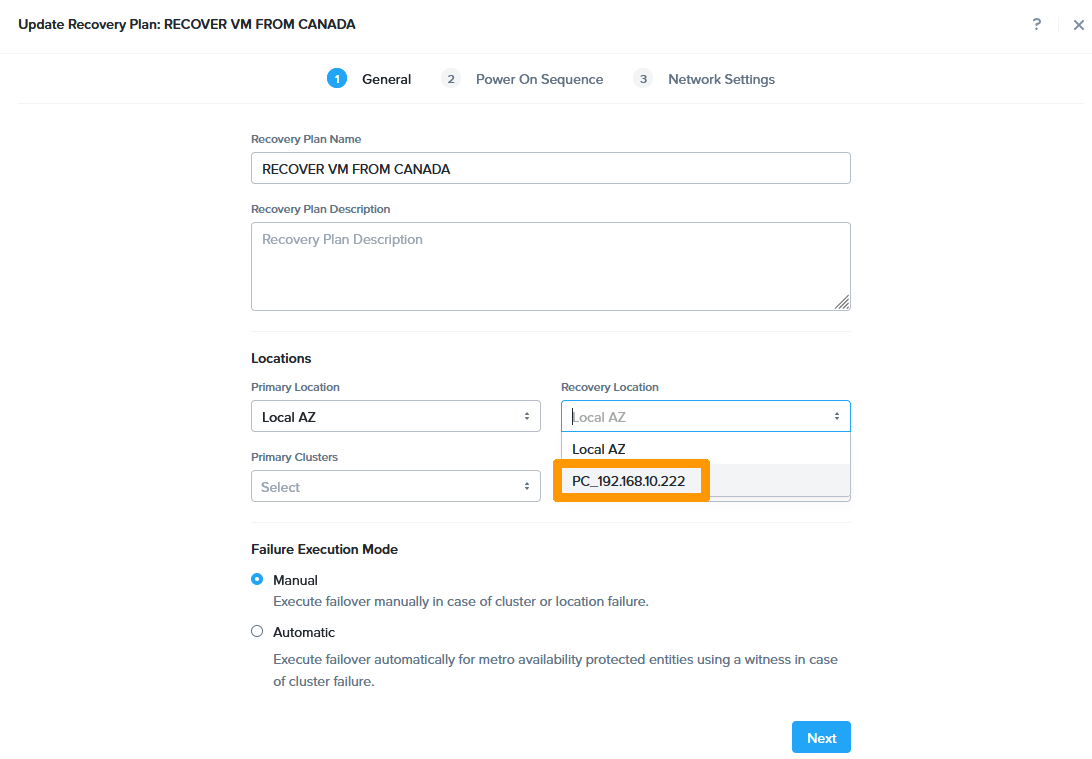The width and height of the screenshot is (1092, 759).
Task: Close the Update Recovery Plan dialog
Action: point(1078,25)
